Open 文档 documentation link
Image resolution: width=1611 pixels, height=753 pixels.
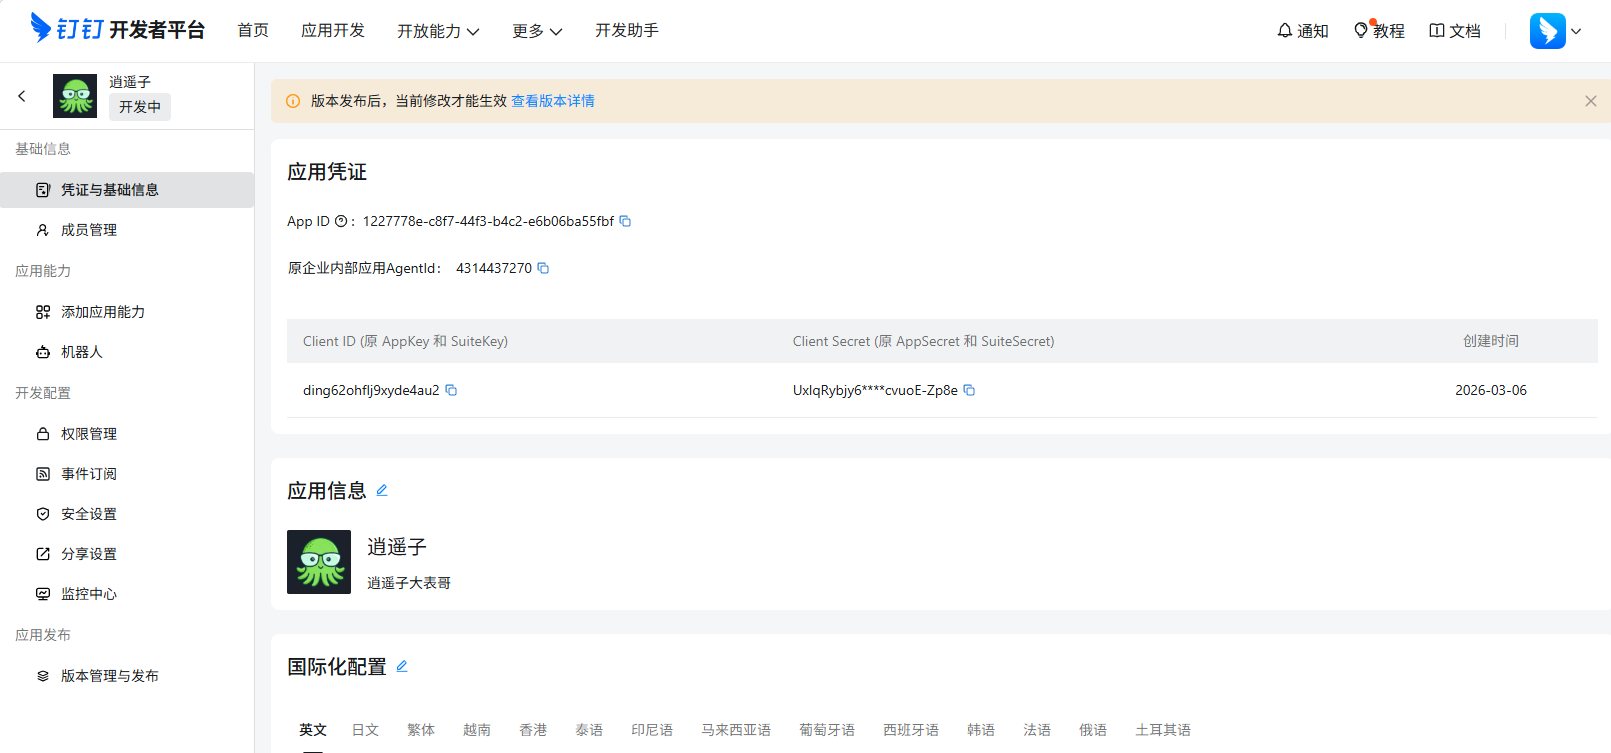click(x=1455, y=31)
